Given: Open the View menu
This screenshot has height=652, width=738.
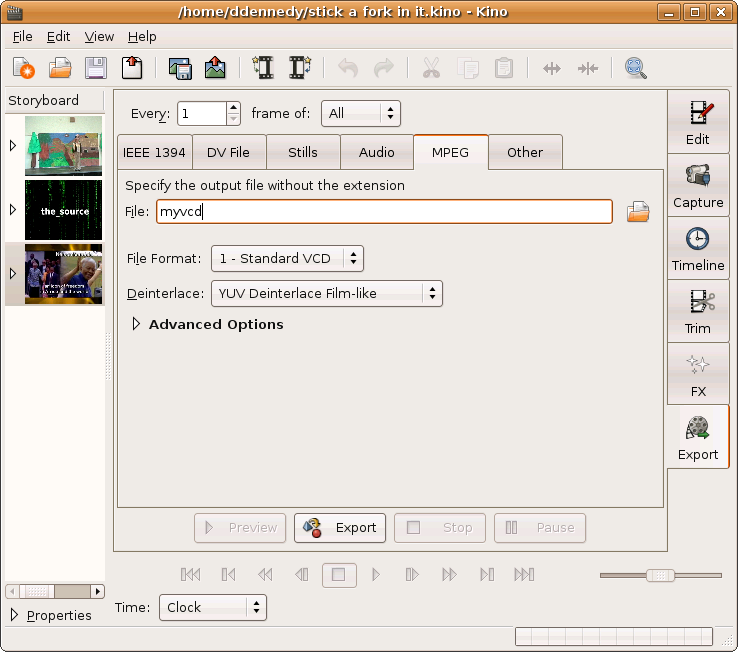Looking at the screenshot, I should click(99, 36).
